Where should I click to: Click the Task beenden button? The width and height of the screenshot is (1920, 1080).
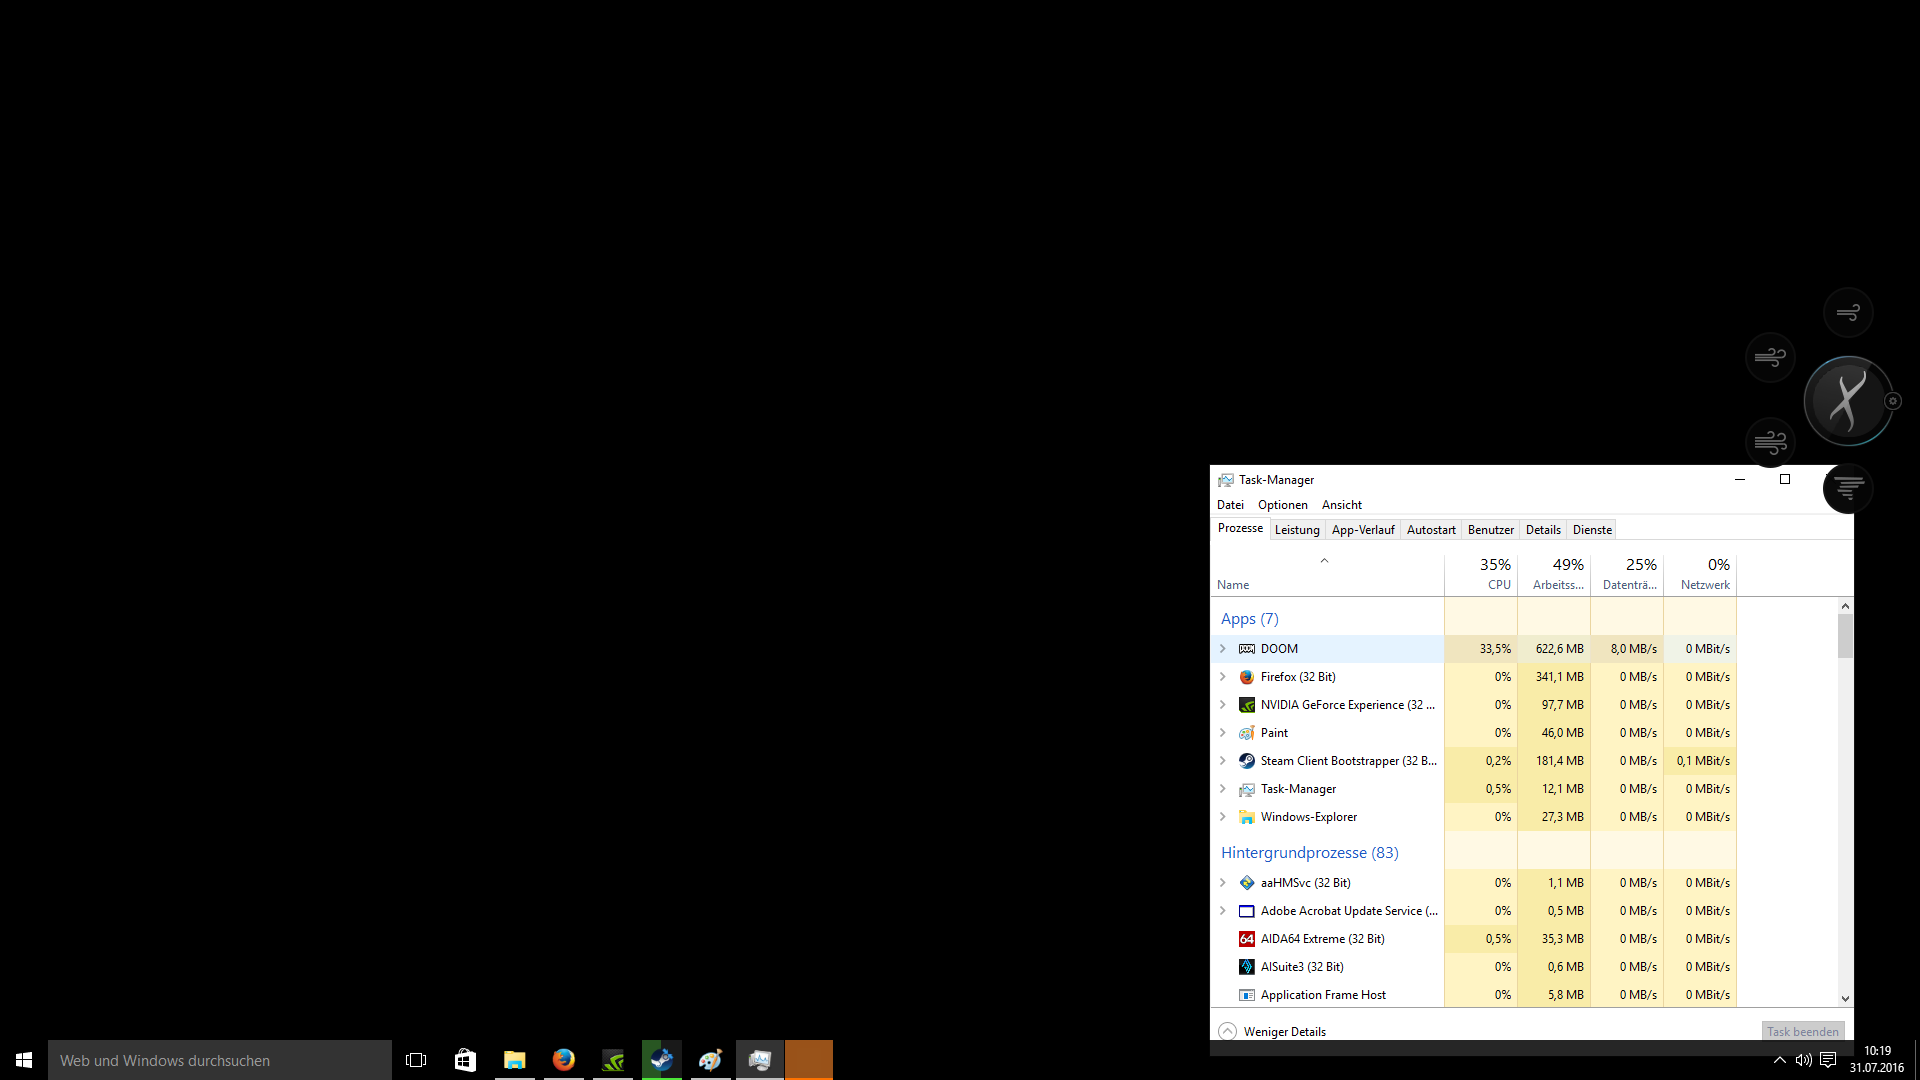pyautogui.click(x=1802, y=1031)
